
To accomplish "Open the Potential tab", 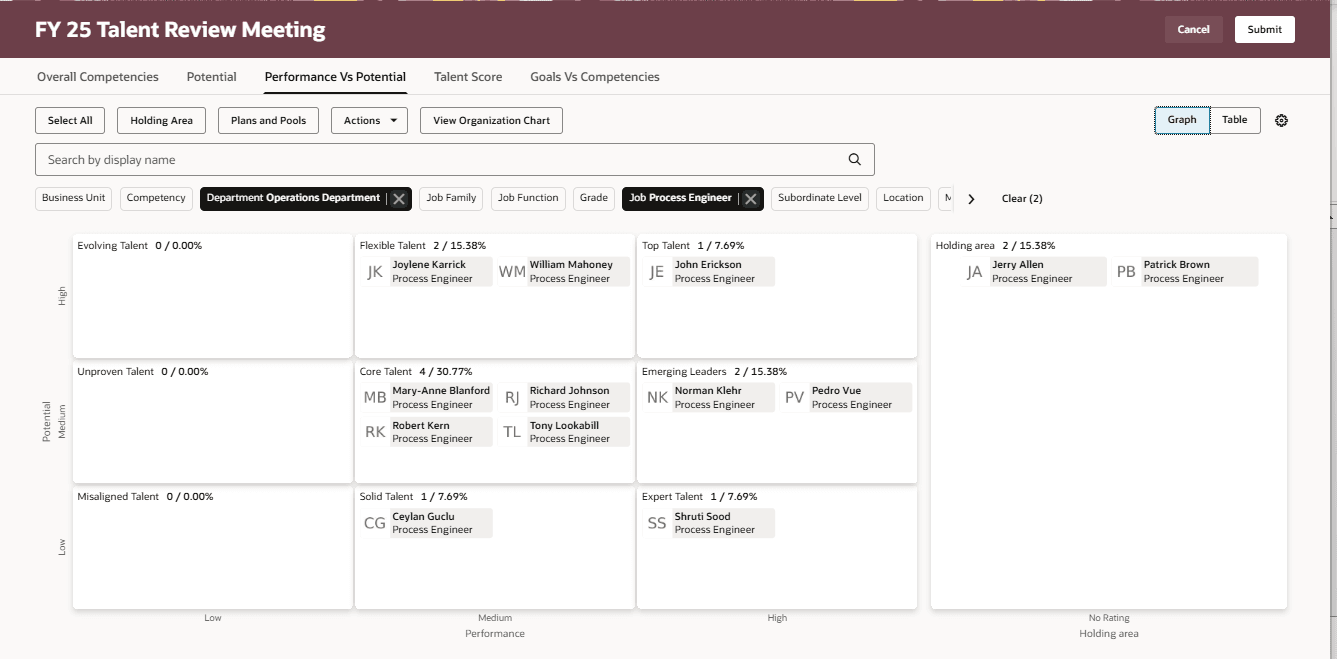I will [x=211, y=76].
